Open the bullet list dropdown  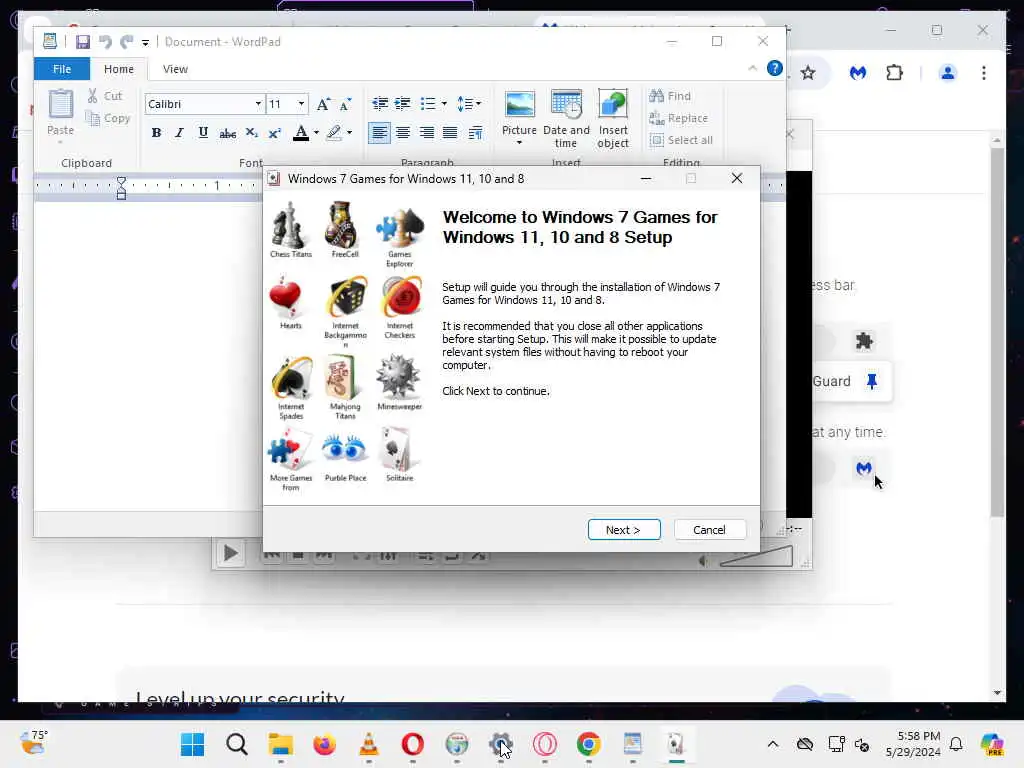[443, 104]
